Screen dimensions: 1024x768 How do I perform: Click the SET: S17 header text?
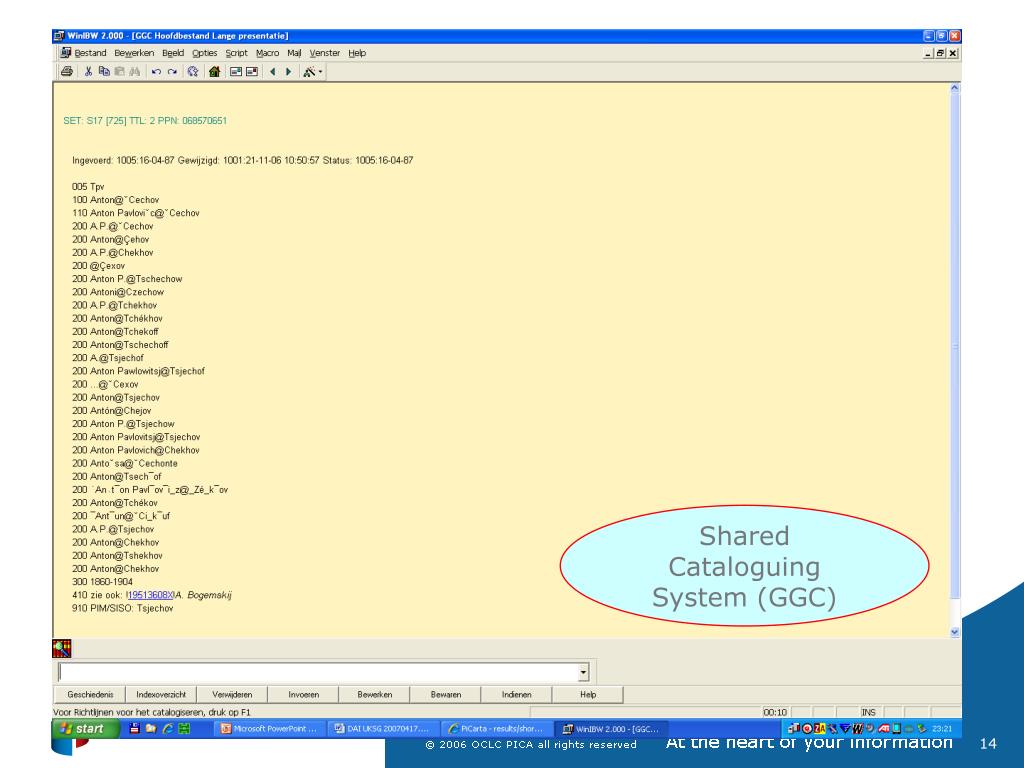pos(145,121)
